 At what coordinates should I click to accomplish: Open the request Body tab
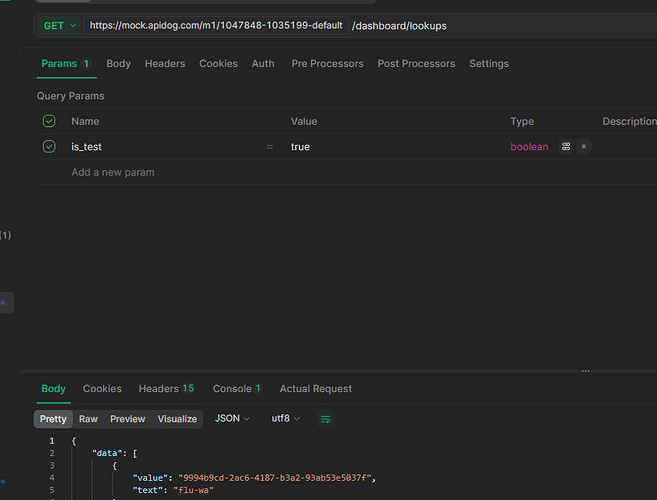click(x=119, y=64)
